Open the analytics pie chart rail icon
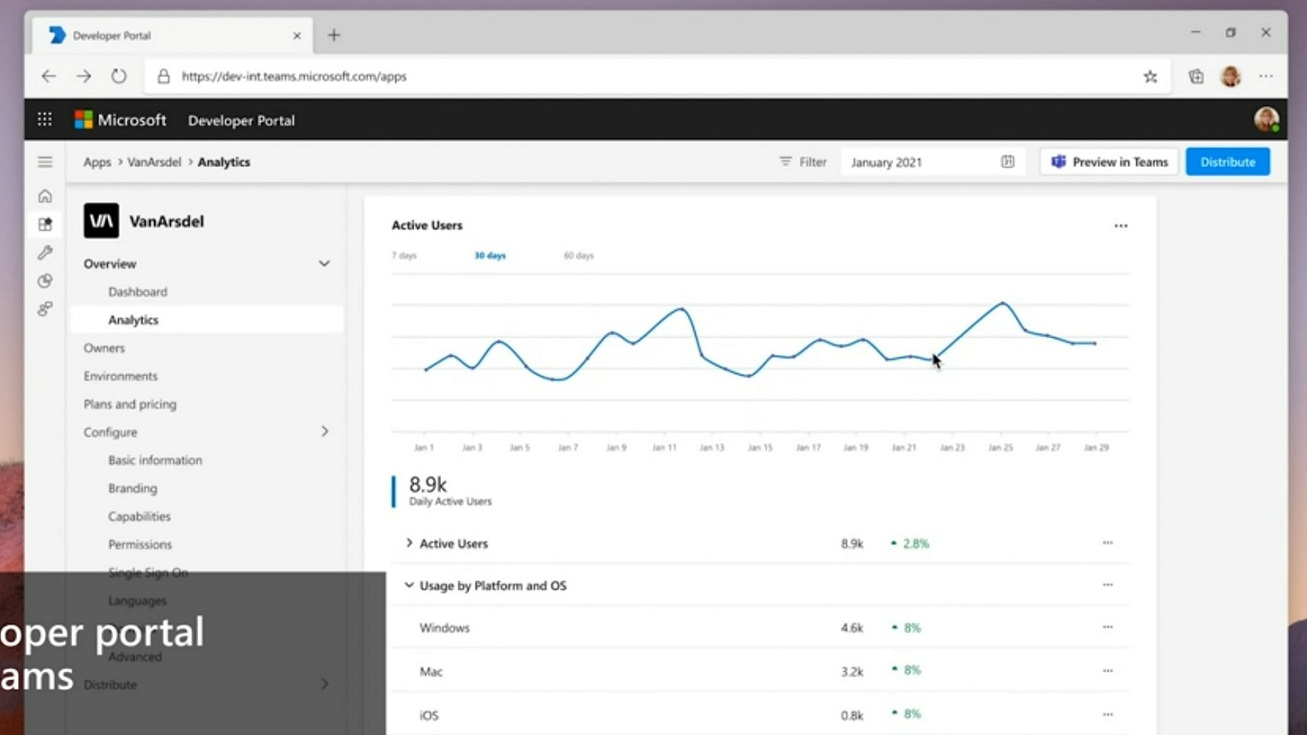The width and height of the screenshot is (1307, 735). [45, 281]
